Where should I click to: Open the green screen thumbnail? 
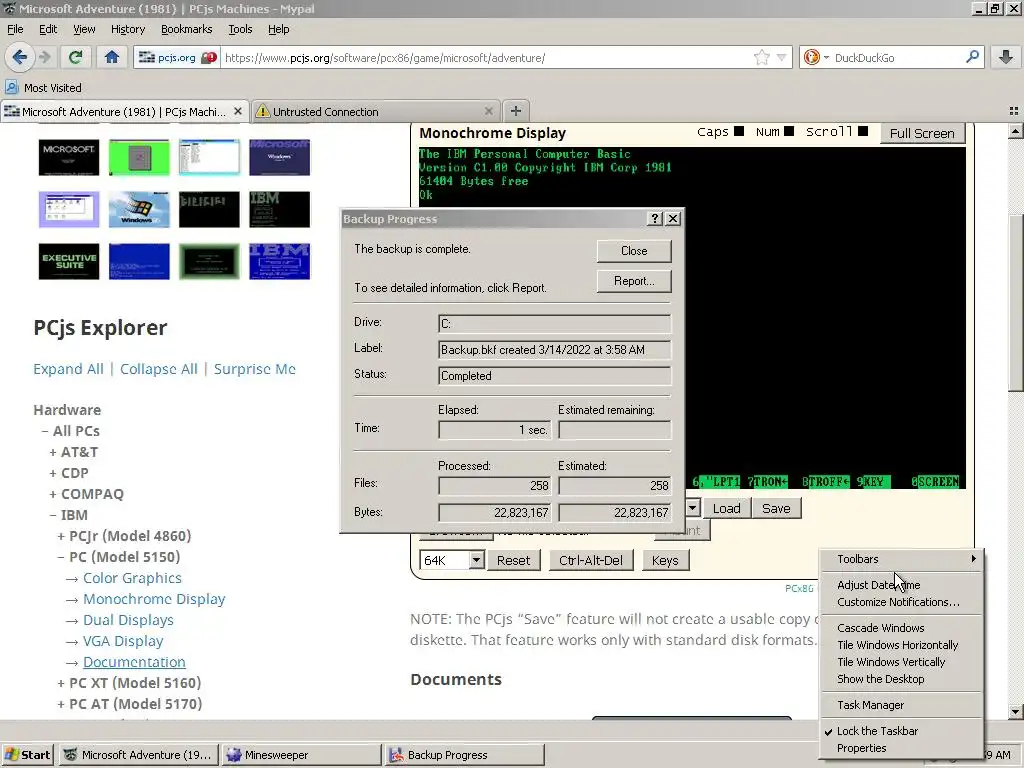click(x=139, y=157)
